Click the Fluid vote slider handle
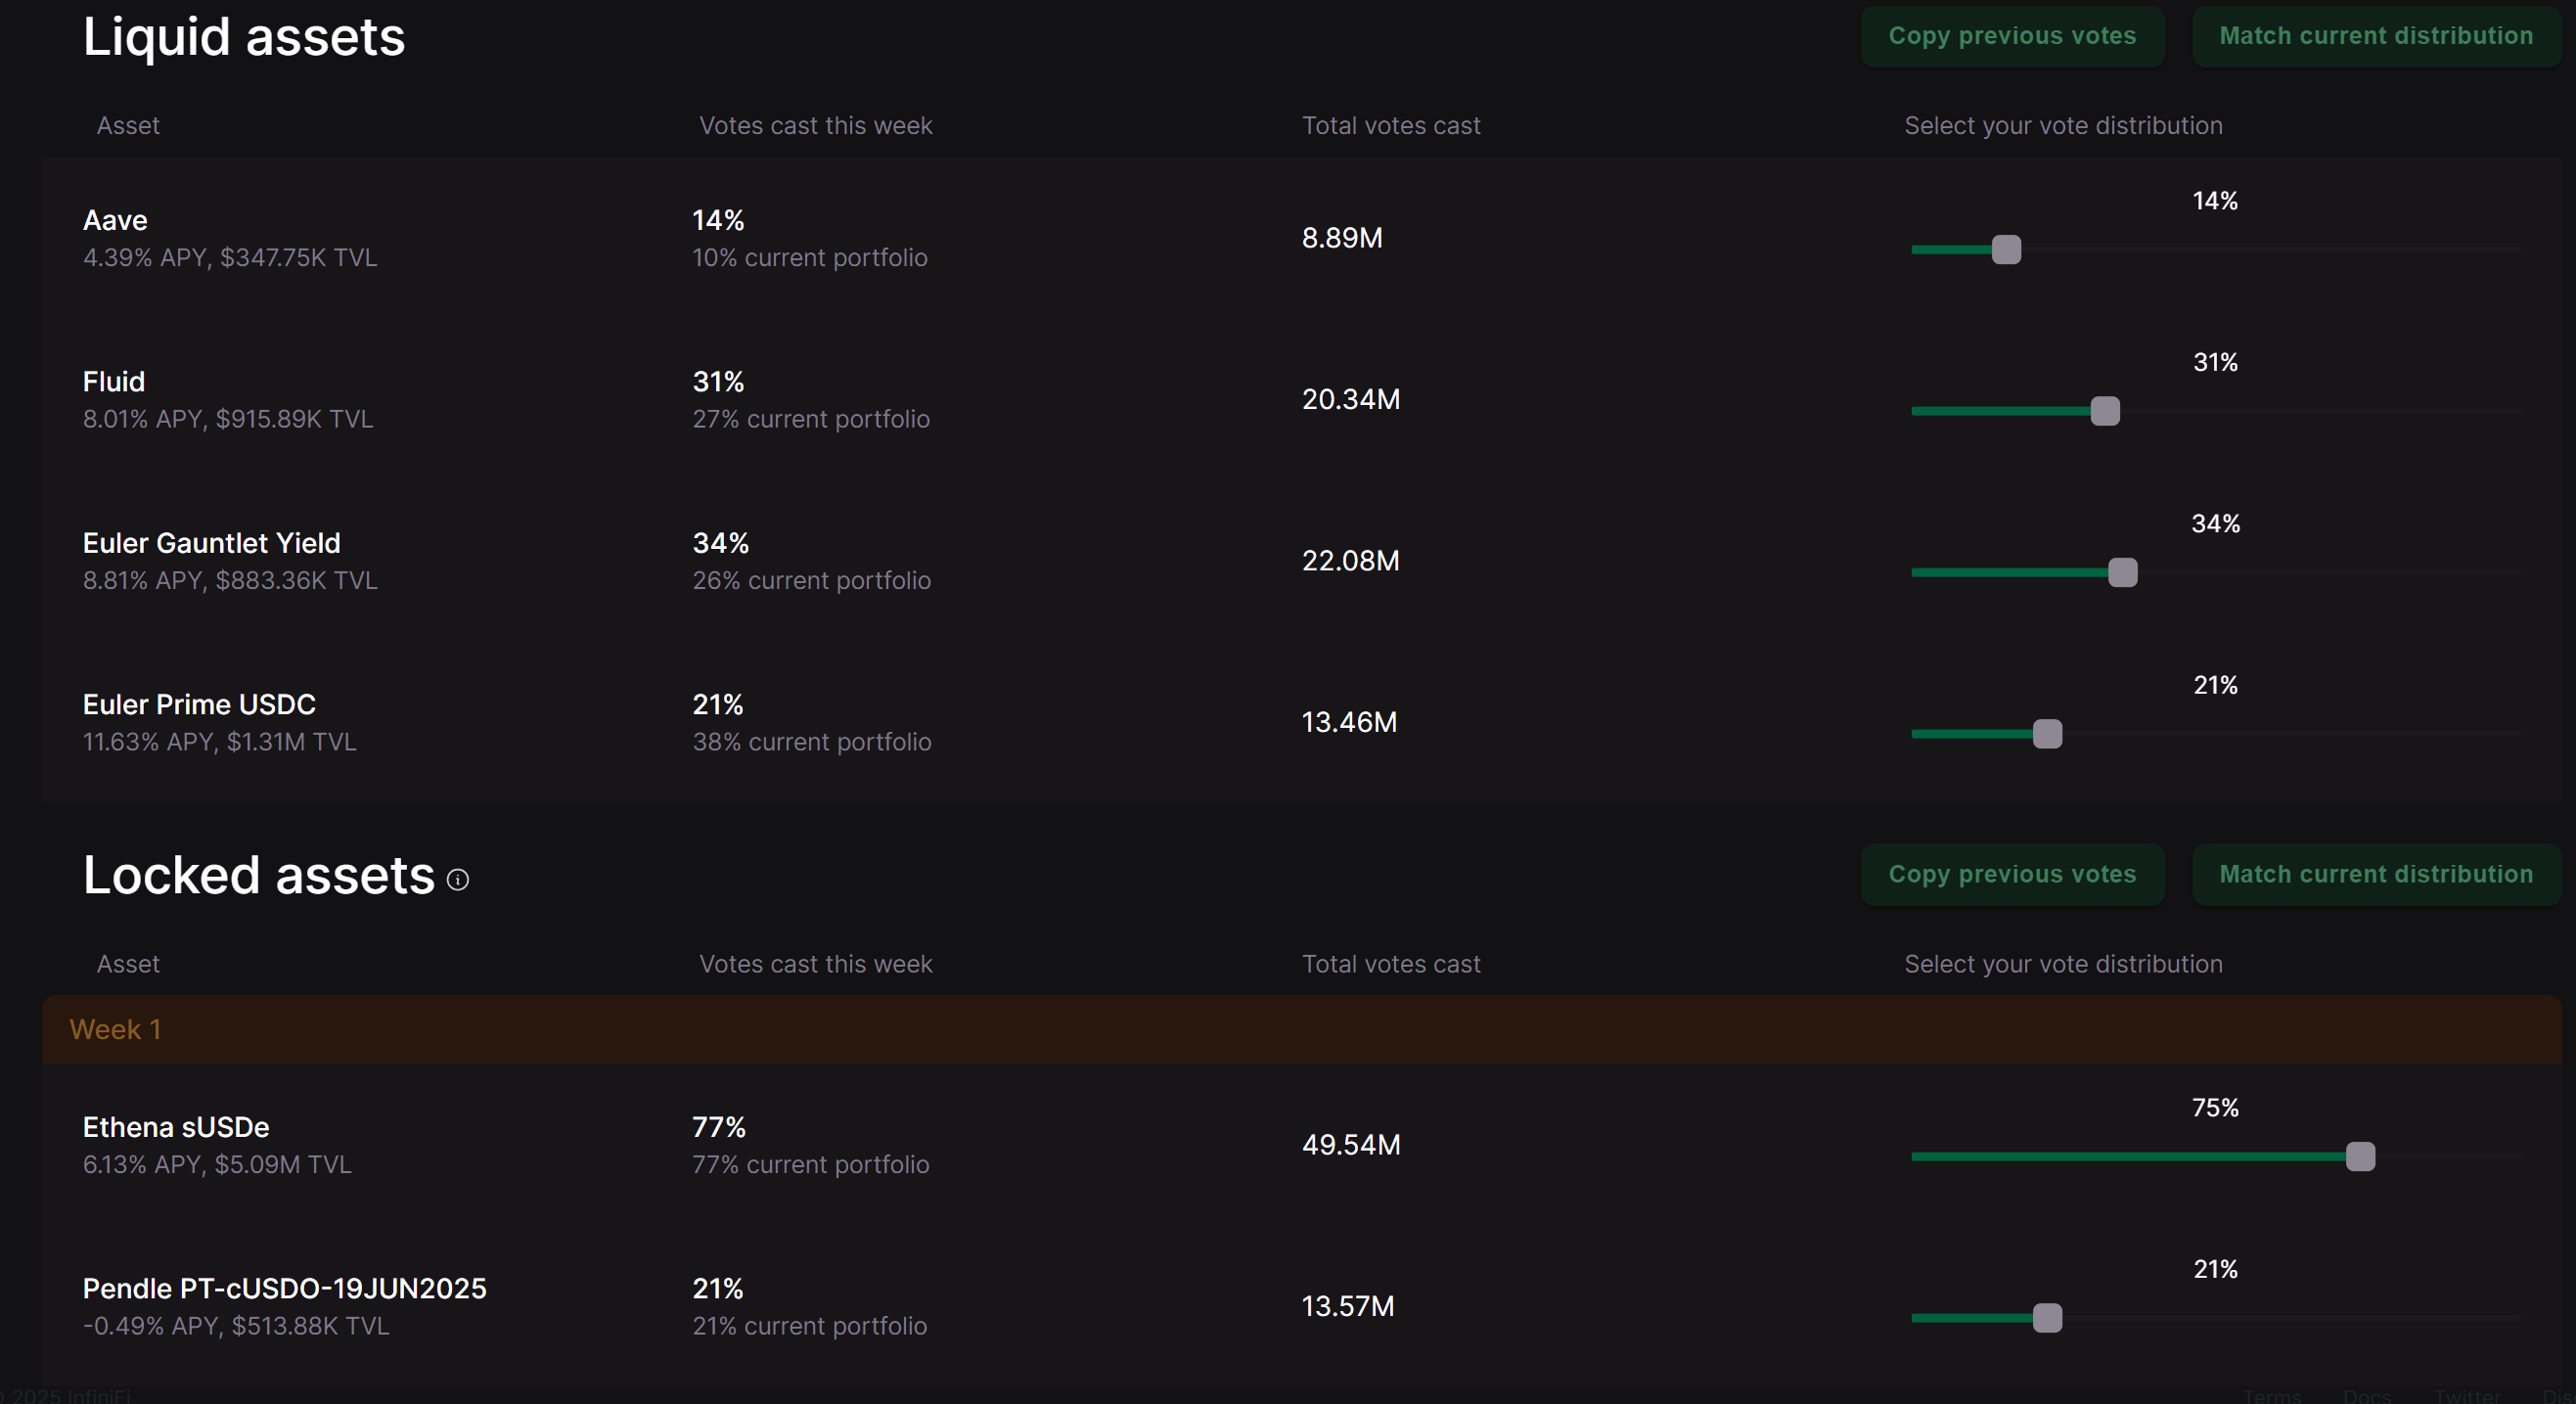The width and height of the screenshot is (2576, 1404). [x=2104, y=411]
